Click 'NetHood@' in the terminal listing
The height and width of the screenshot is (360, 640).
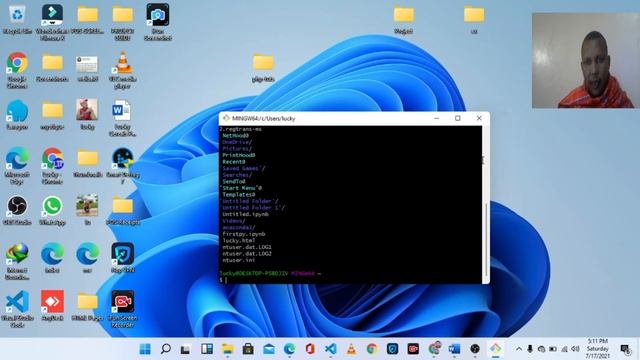[236, 136]
